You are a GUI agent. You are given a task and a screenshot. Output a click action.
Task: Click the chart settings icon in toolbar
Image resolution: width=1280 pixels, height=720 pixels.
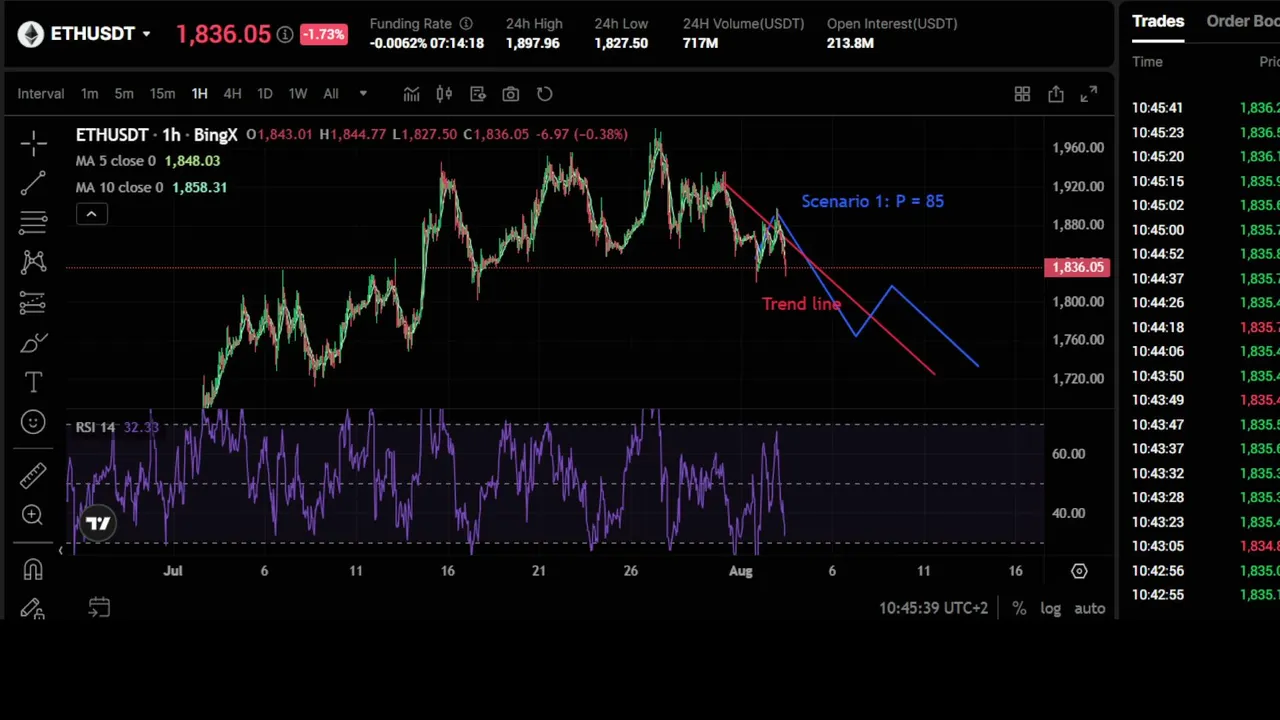coord(478,94)
